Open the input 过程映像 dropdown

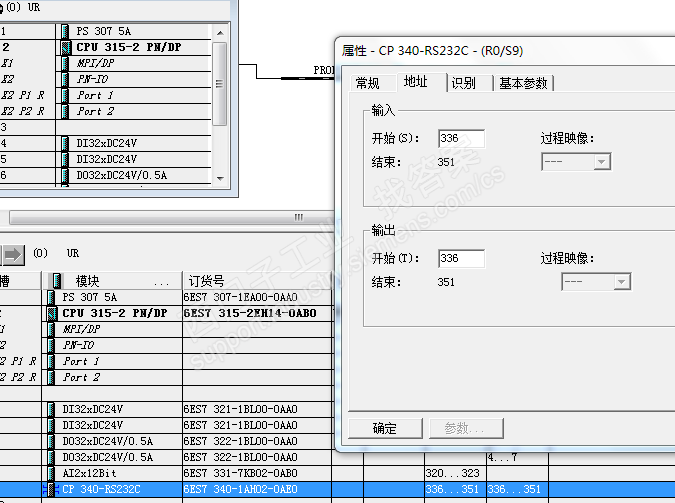(576, 162)
